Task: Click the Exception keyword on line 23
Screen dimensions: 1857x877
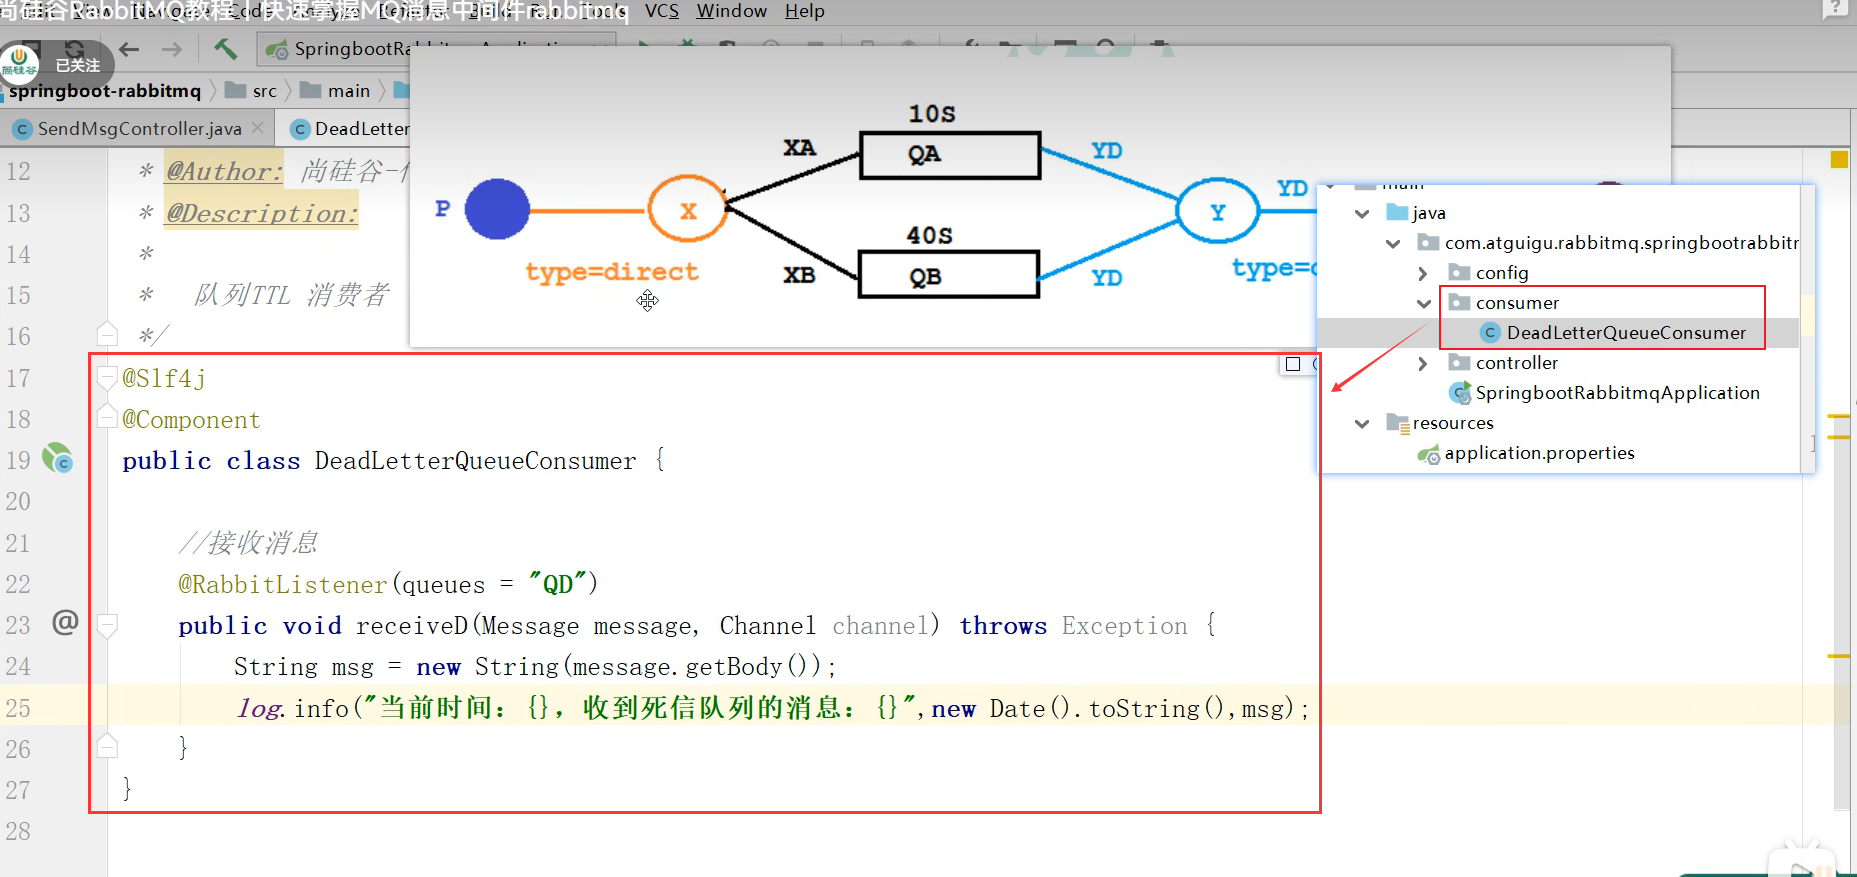Action: pos(1124,626)
